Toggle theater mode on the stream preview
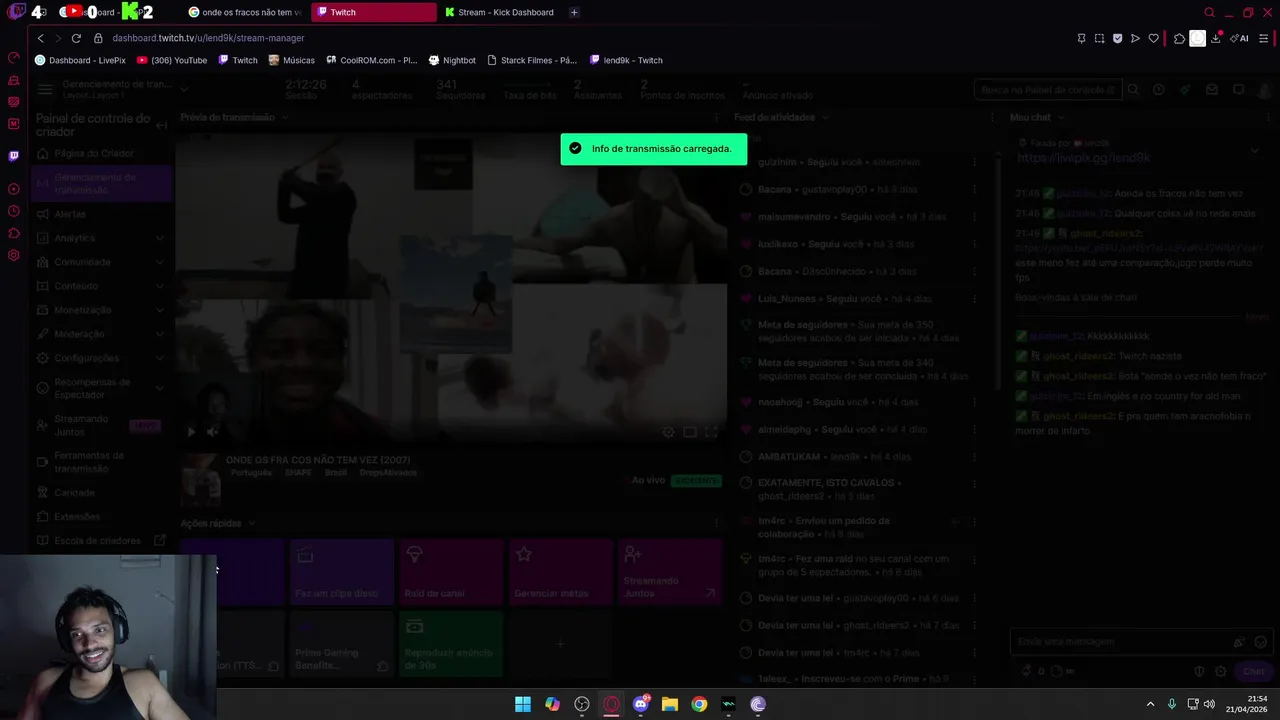 690,432
